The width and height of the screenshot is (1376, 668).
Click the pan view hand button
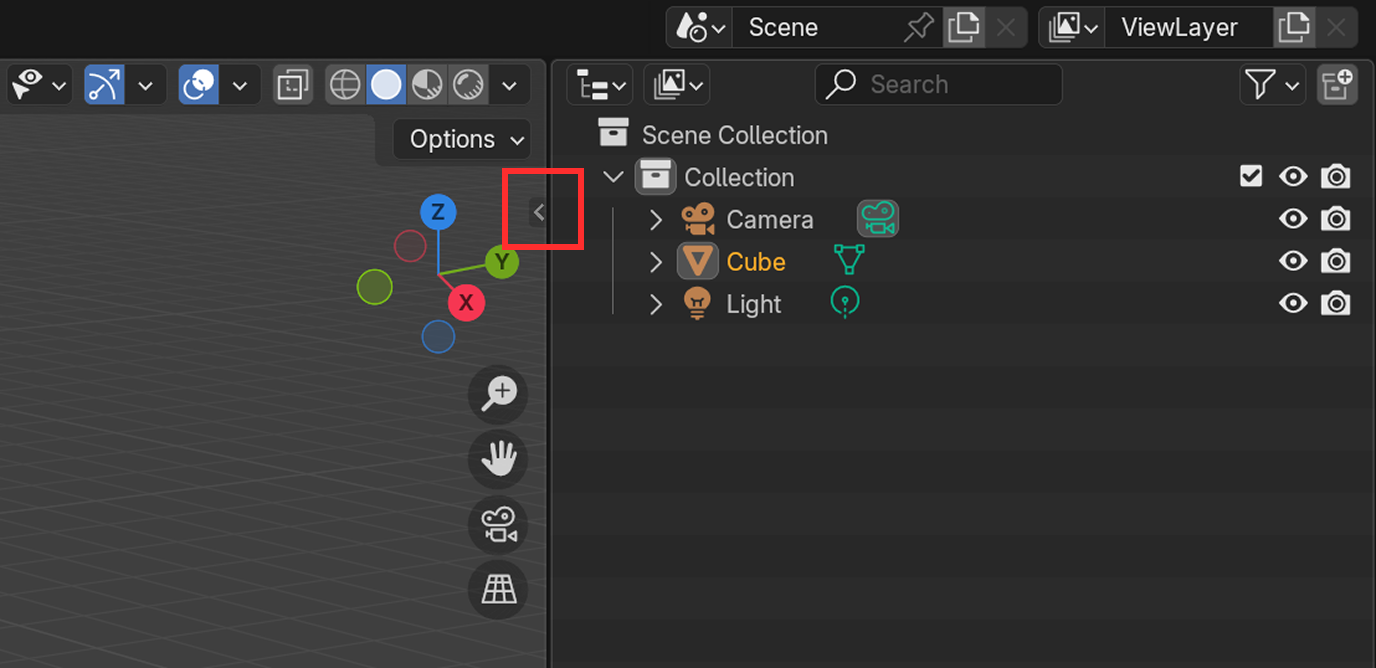click(x=498, y=459)
